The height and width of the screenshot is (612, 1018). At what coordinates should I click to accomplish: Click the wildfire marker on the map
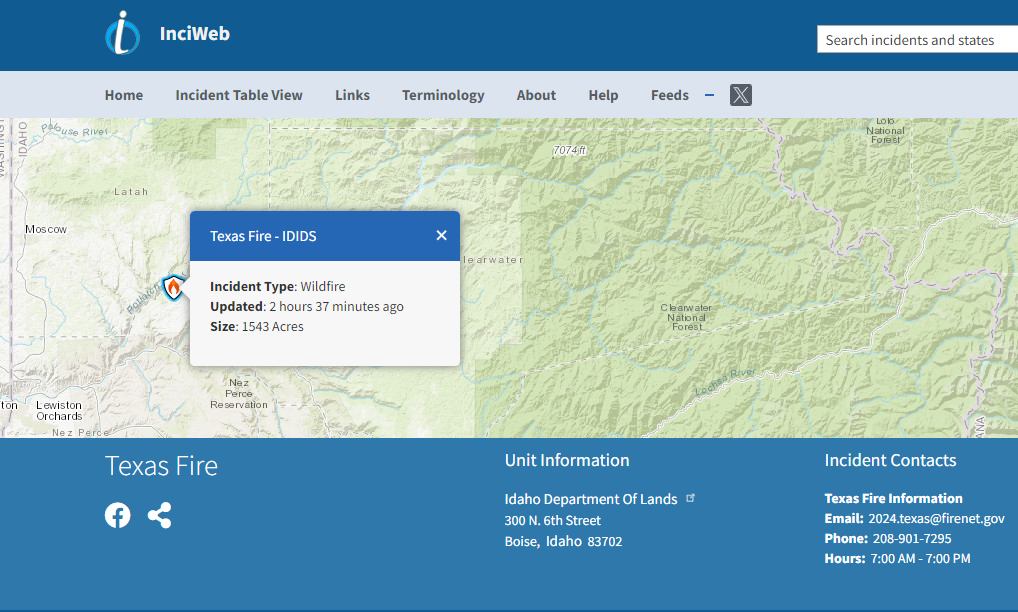pyautogui.click(x=174, y=288)
